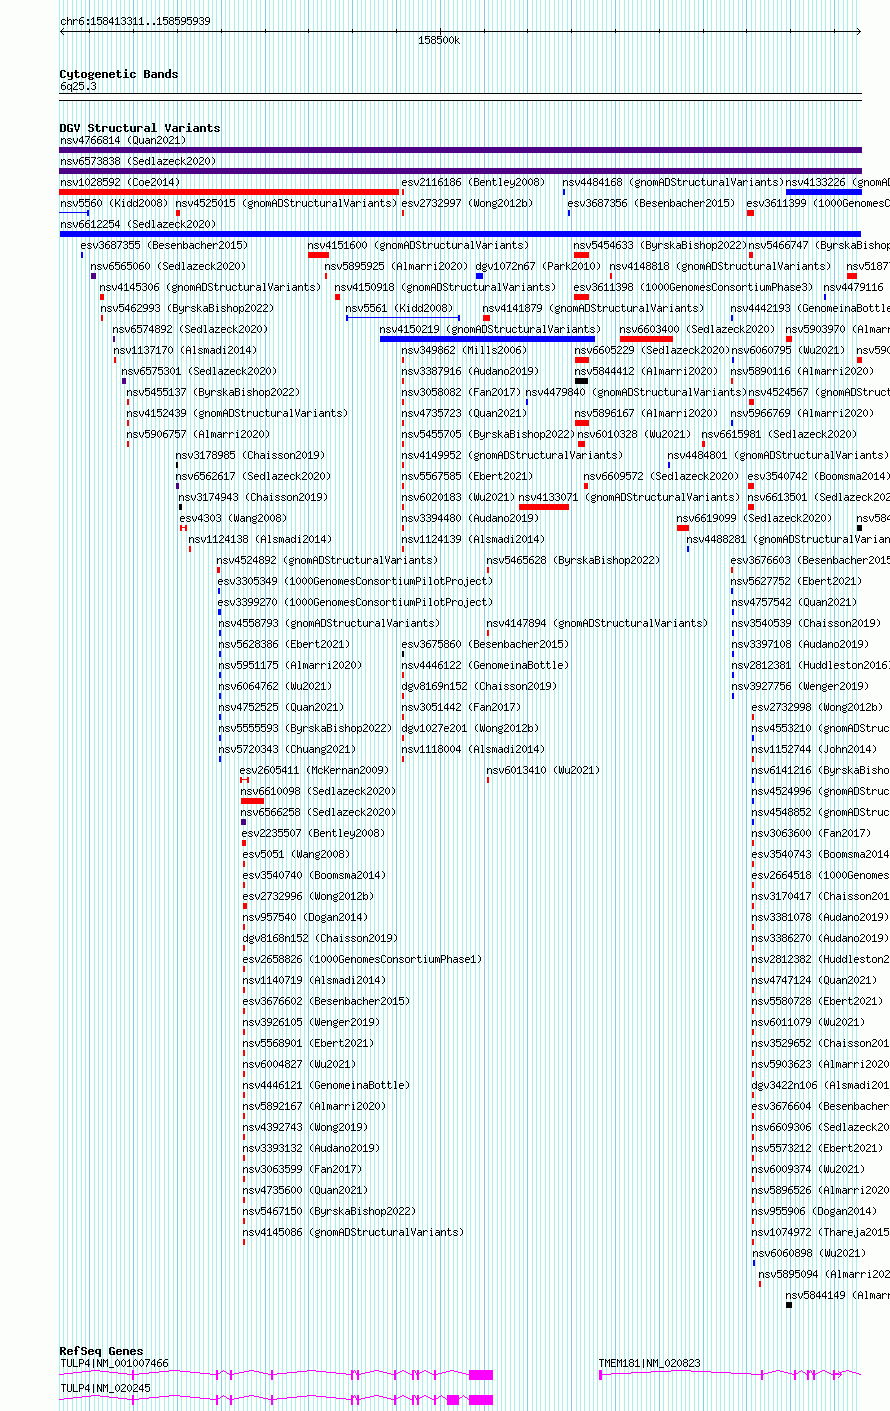
Task: Click TULP4|NM_020245 gene label
Action: pos(105,1388)
